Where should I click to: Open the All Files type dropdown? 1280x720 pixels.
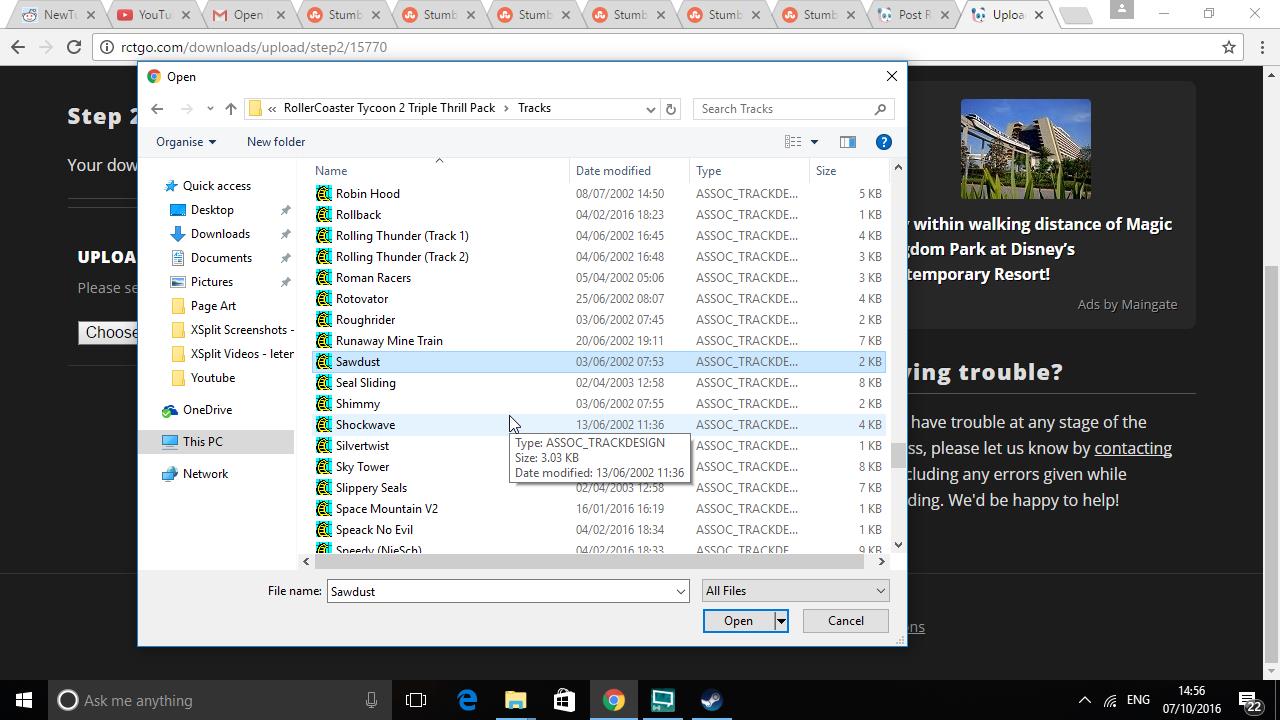click(795, 591)
